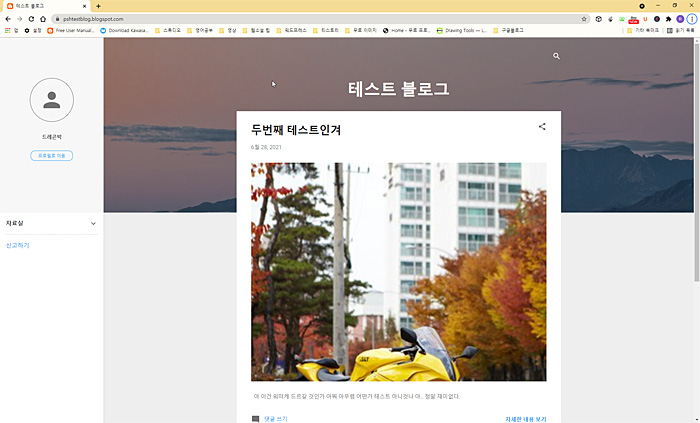Open the 설정 gear bookmark
This screenshot has width=700, height=423.
click(x=33, y=31)
